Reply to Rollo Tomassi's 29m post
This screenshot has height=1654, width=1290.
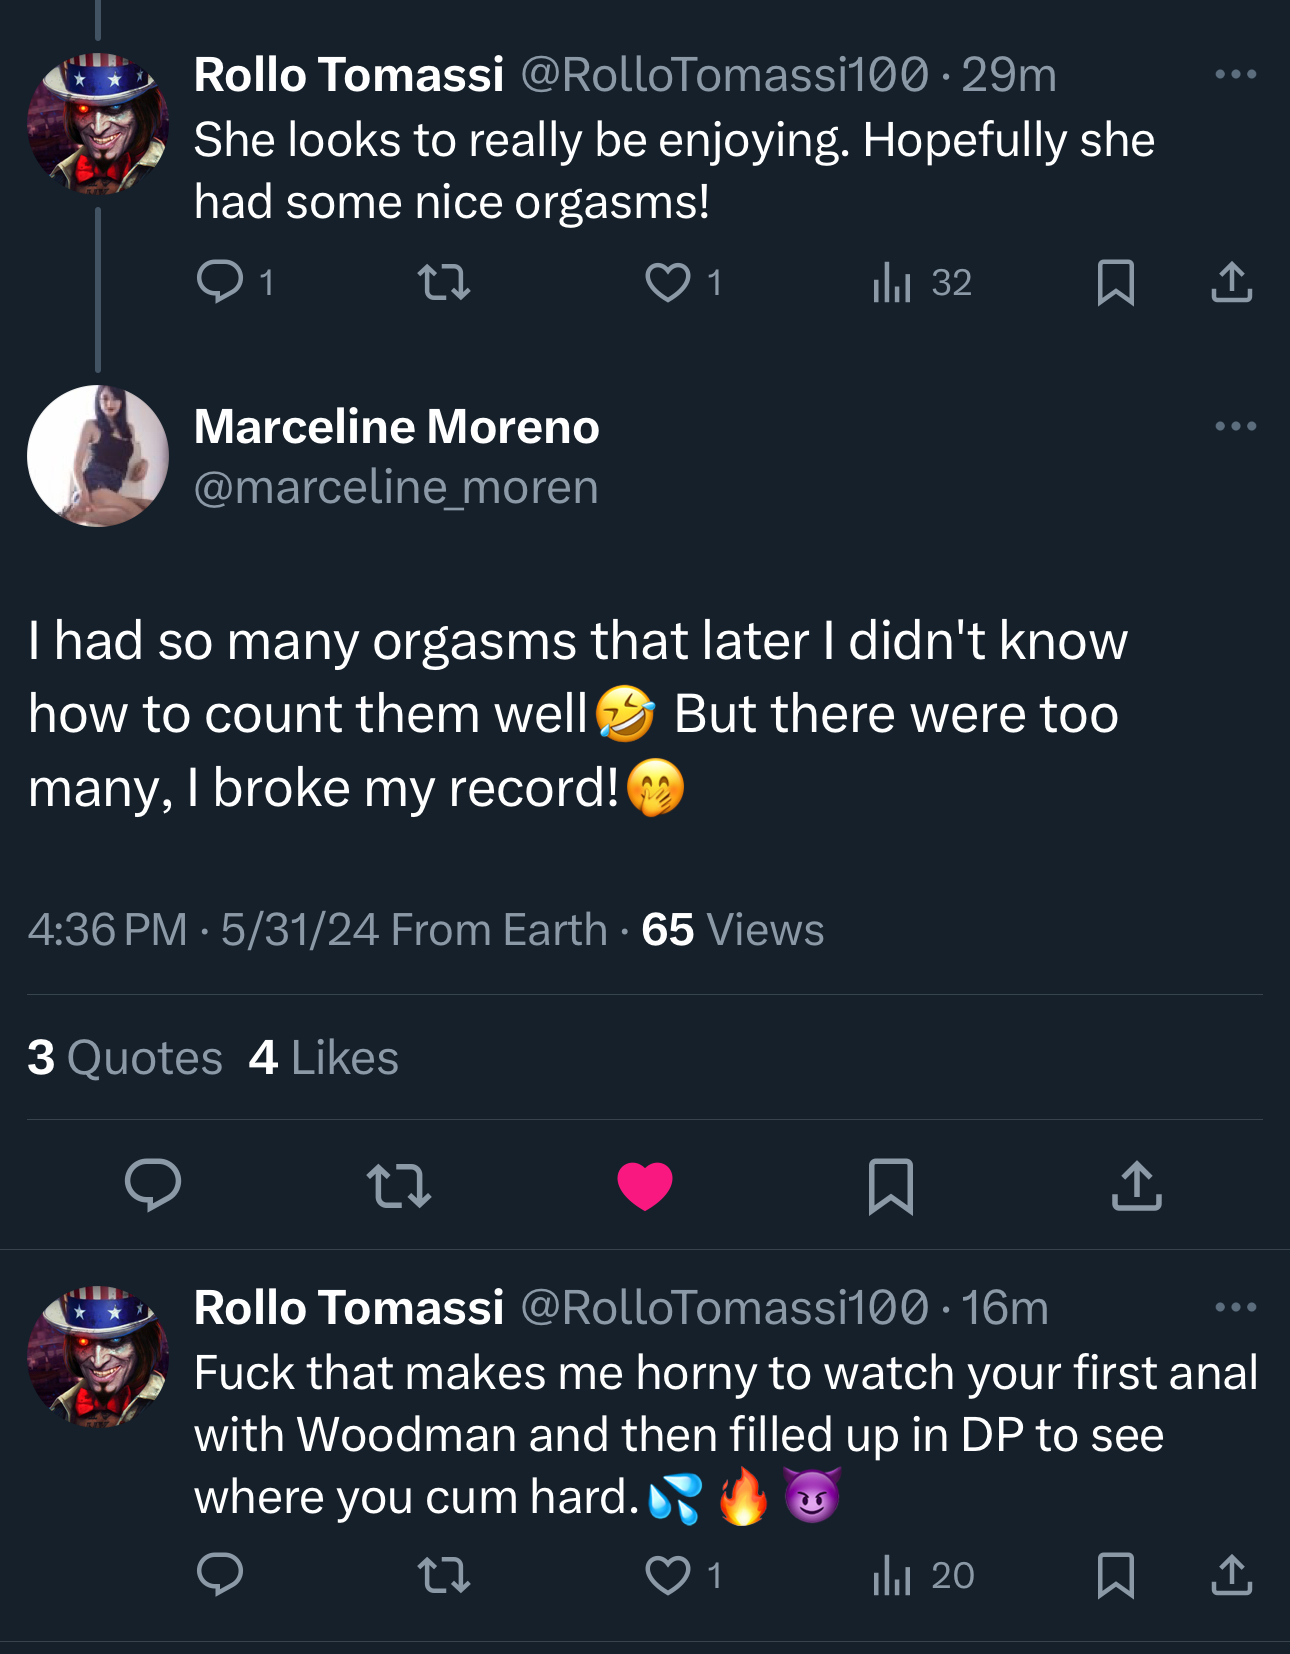pyautogui.click(x=220, y=282)
